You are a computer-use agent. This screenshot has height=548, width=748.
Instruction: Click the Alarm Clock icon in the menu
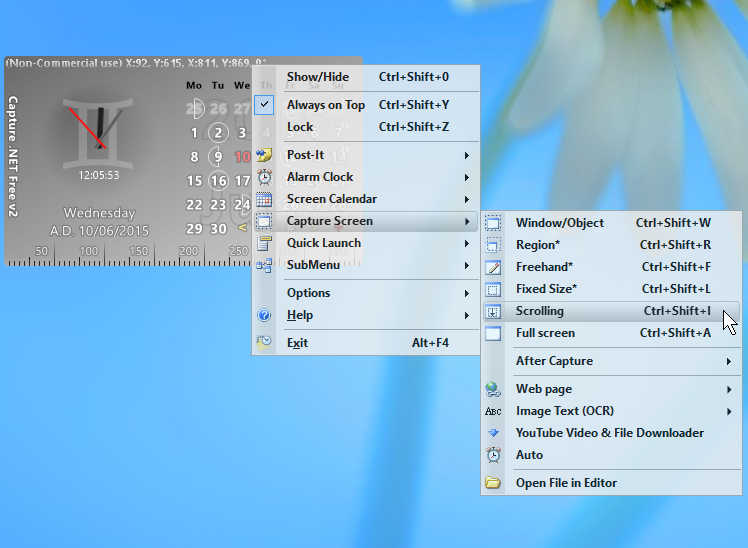265,177
